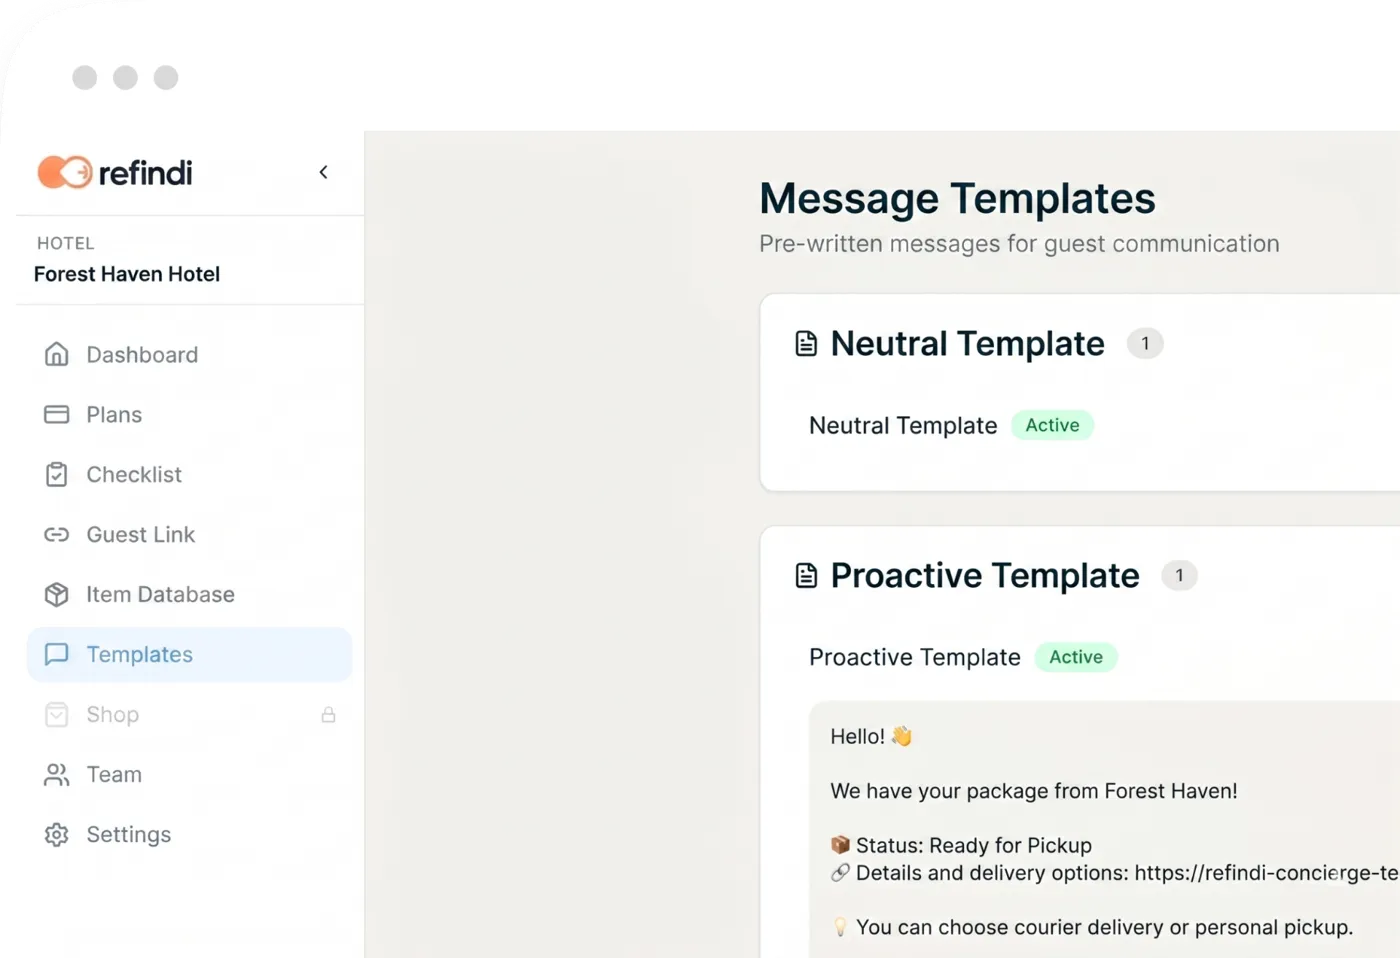Click the lock icon beside Shop
The image size is (1400, 958).
[328, 714]
